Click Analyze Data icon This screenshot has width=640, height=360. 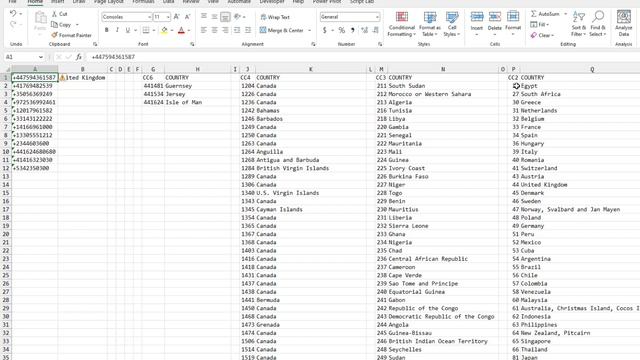click(x=624, y=24)
